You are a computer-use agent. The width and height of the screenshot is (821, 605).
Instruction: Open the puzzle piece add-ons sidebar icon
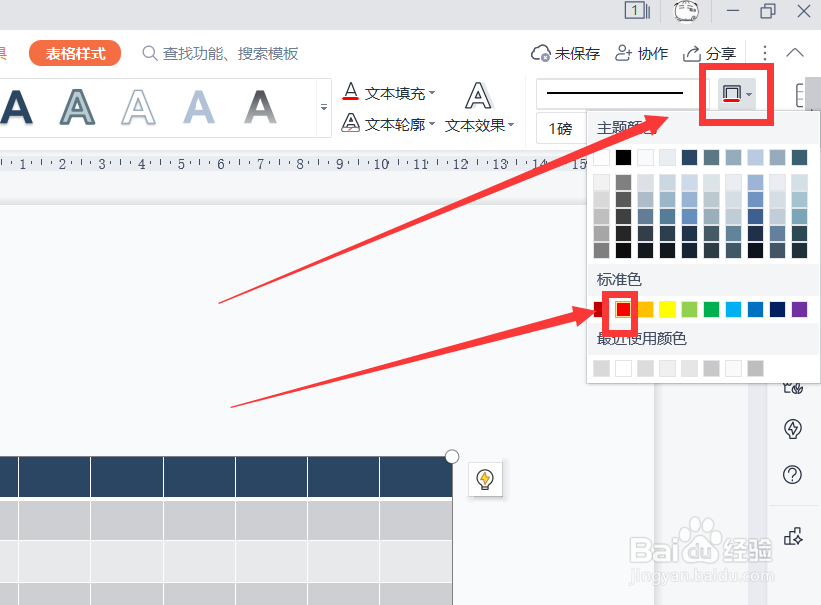pos(793,536)
